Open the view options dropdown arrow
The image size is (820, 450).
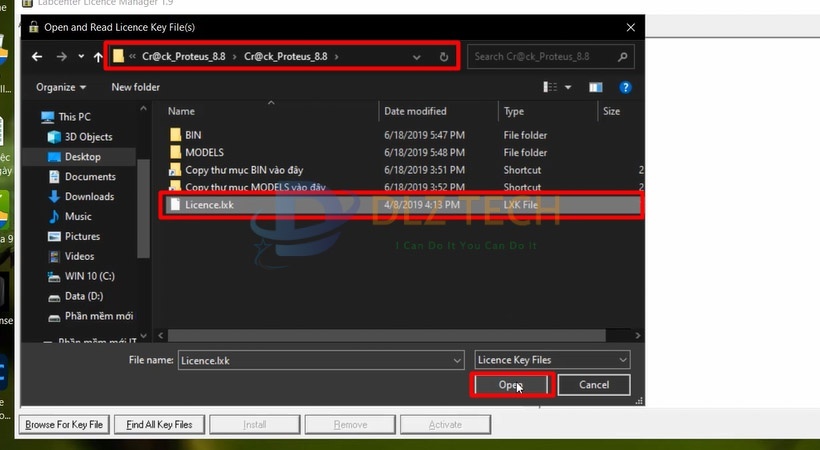(567, 87)
